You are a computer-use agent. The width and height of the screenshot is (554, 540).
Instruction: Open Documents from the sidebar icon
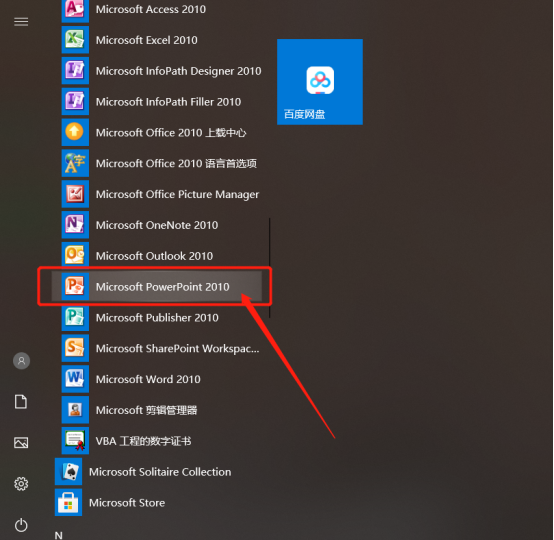[x=21, y=402]
